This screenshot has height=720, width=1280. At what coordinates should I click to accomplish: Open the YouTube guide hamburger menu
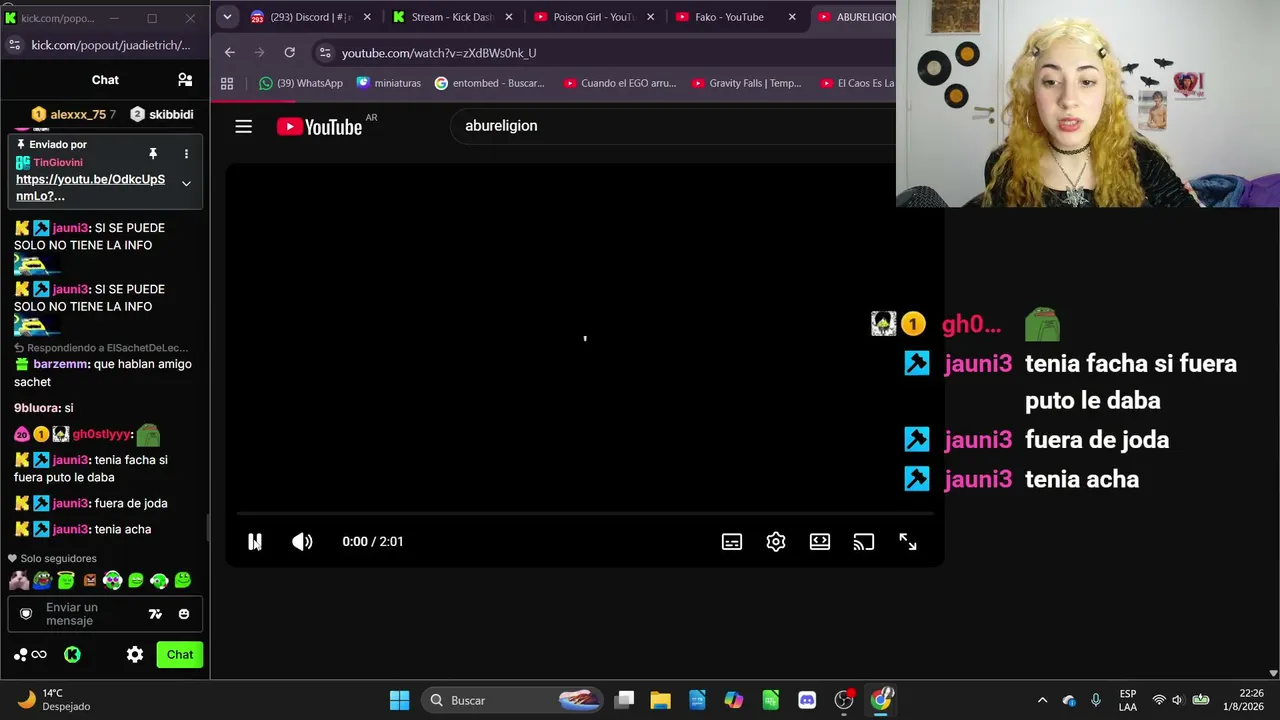[x=244, y=126]
